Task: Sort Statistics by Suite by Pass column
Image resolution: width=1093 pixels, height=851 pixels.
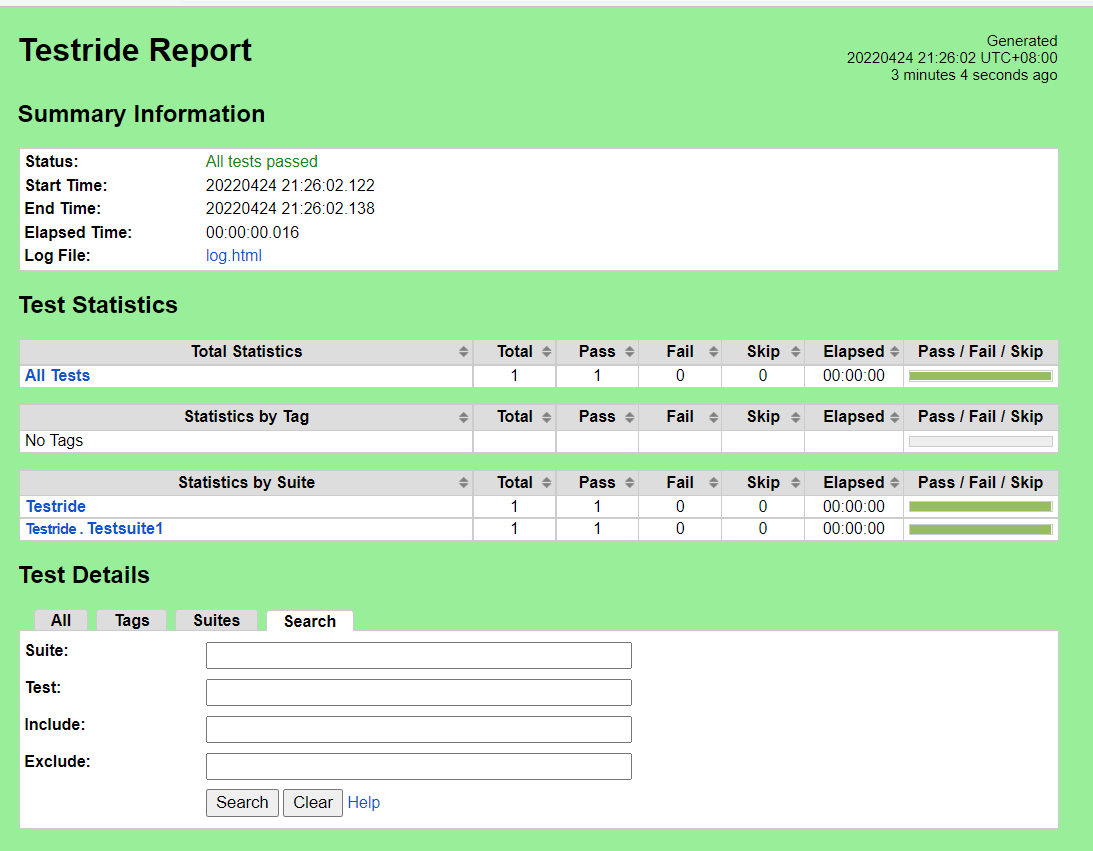Action: pos(597,483)
